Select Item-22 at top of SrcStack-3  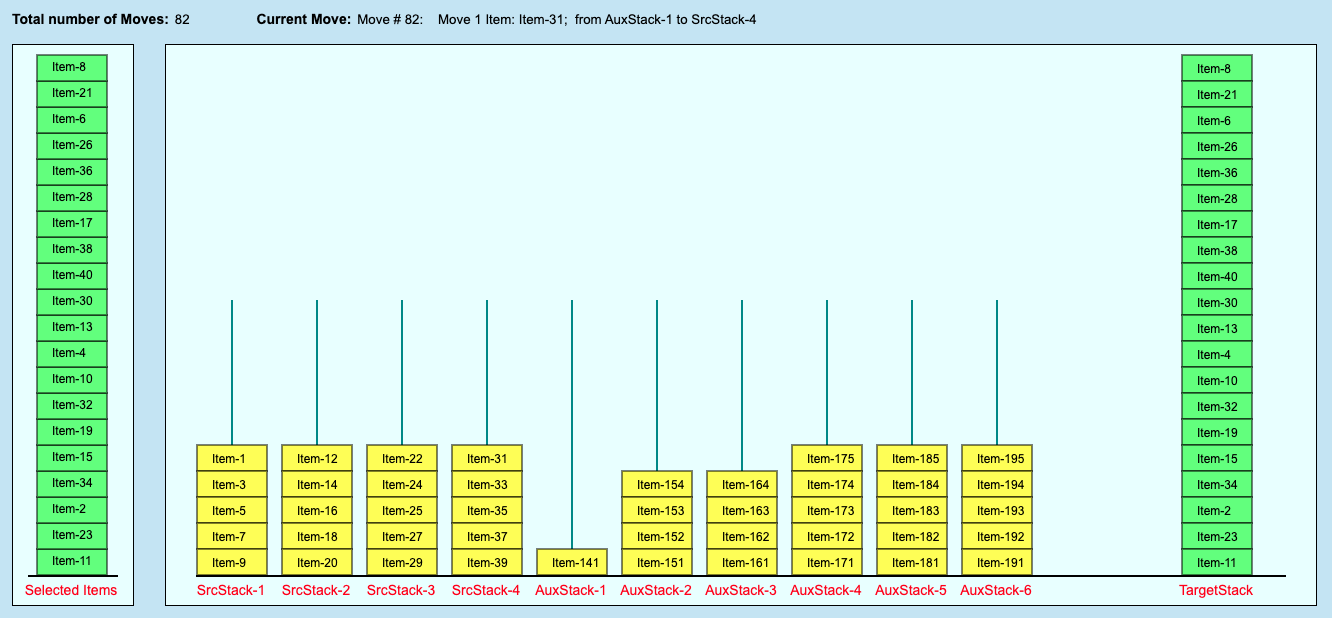(402, 458)
